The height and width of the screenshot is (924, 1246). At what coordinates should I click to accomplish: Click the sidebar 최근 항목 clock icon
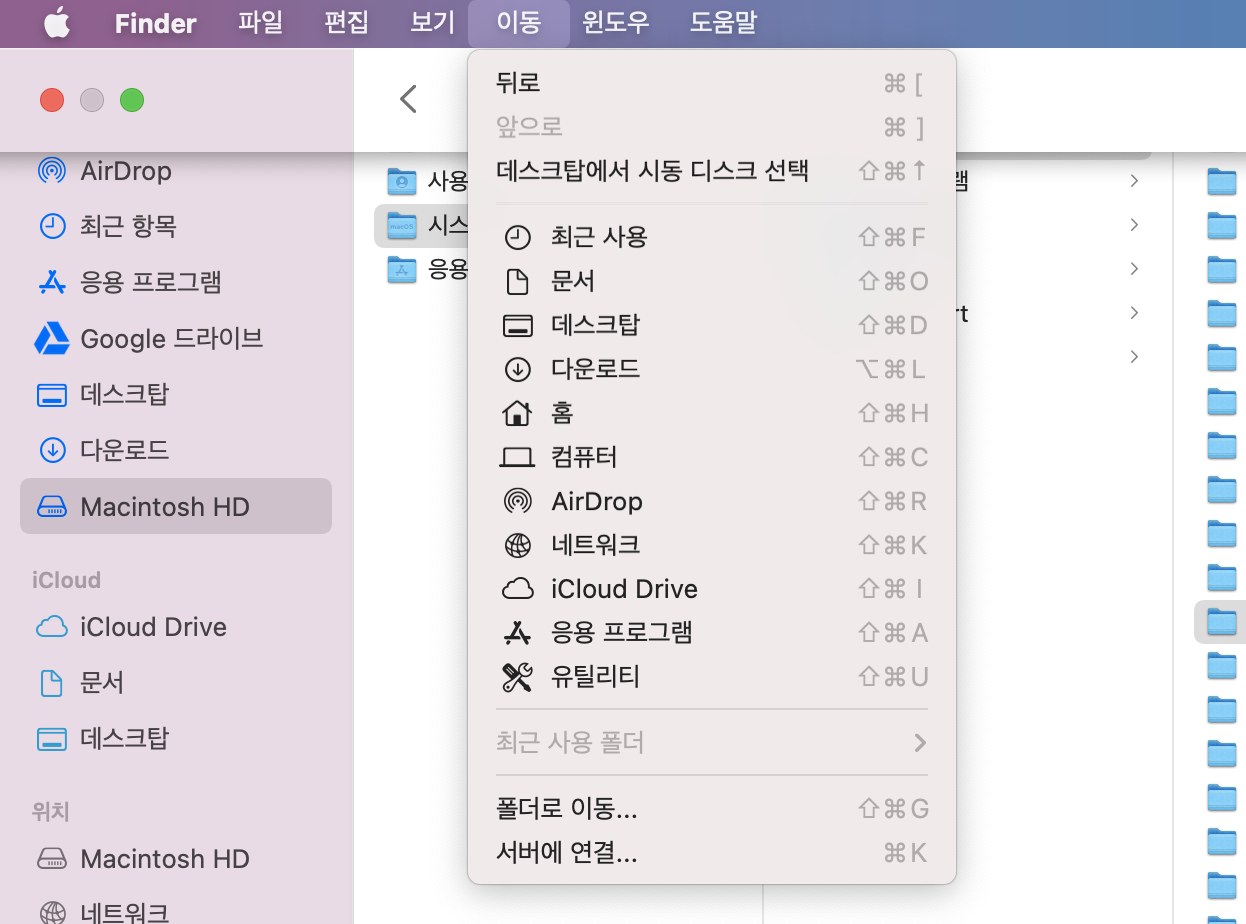52,227
